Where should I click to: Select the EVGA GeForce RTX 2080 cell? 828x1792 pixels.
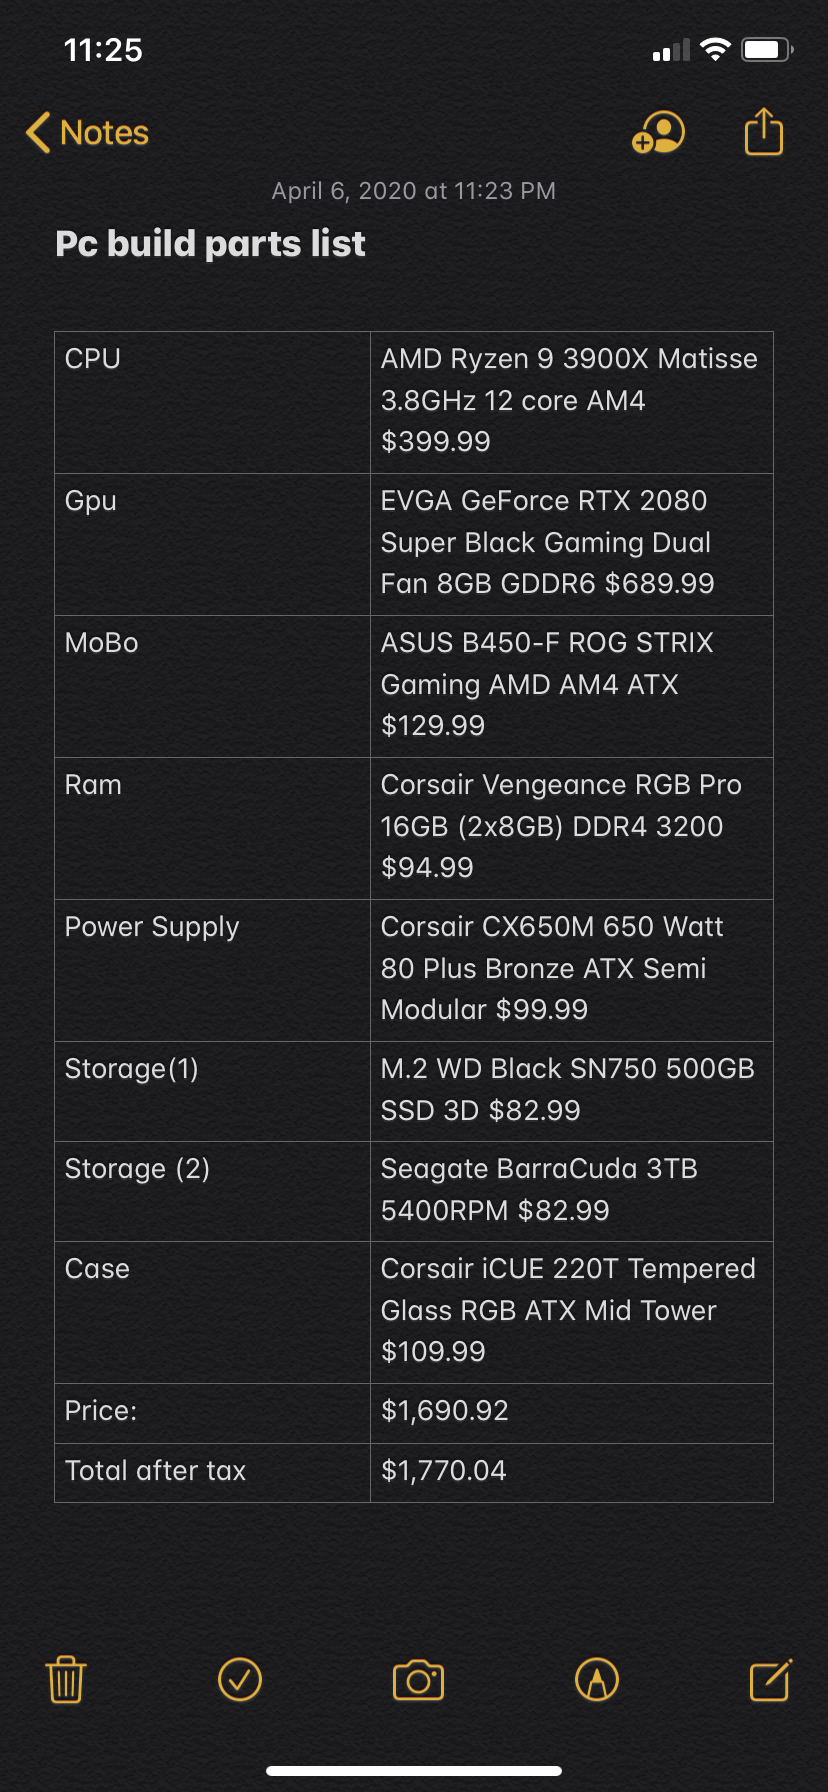tap(572, 544)
